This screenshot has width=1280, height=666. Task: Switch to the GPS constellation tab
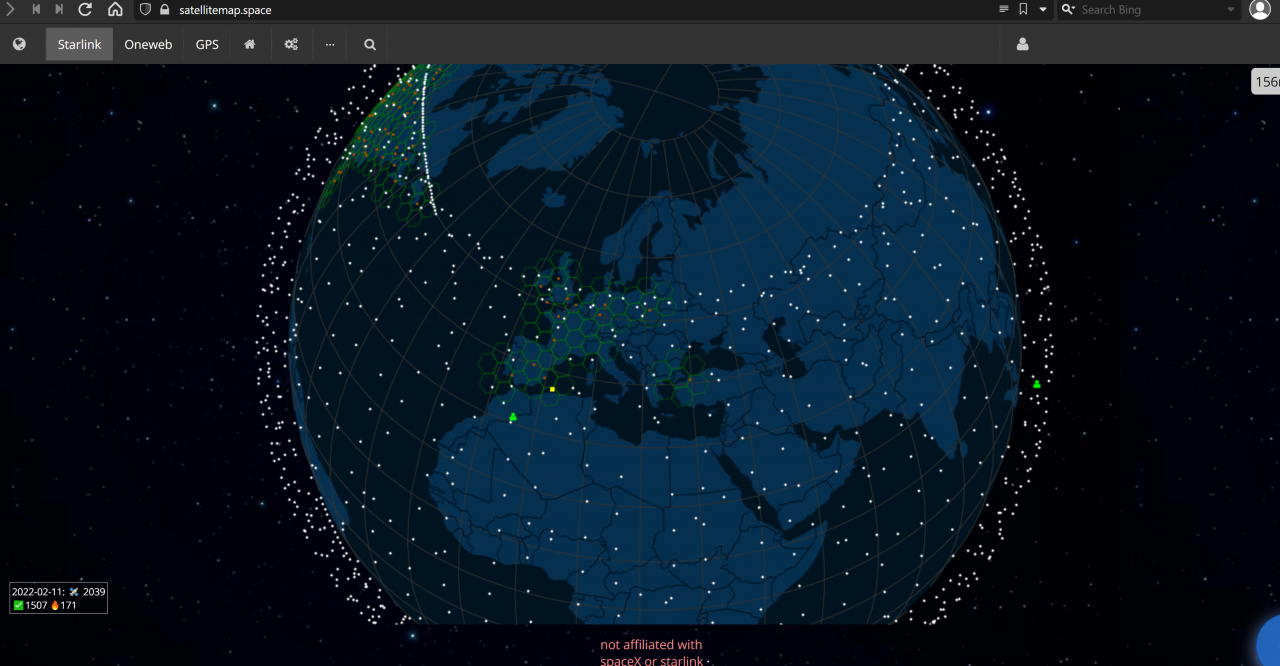pyautogui.click(x=207, y=44)
